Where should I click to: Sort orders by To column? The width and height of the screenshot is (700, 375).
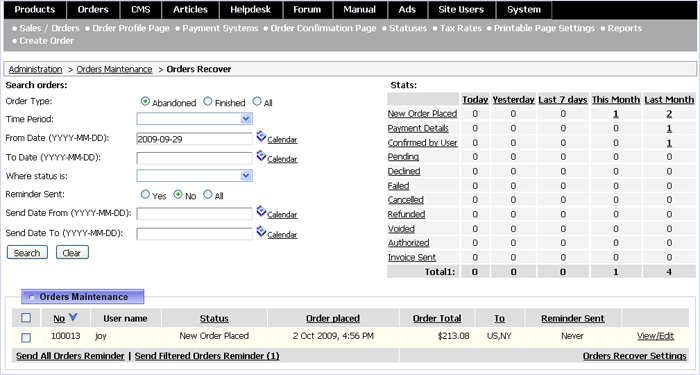click(x=500, y=318)
